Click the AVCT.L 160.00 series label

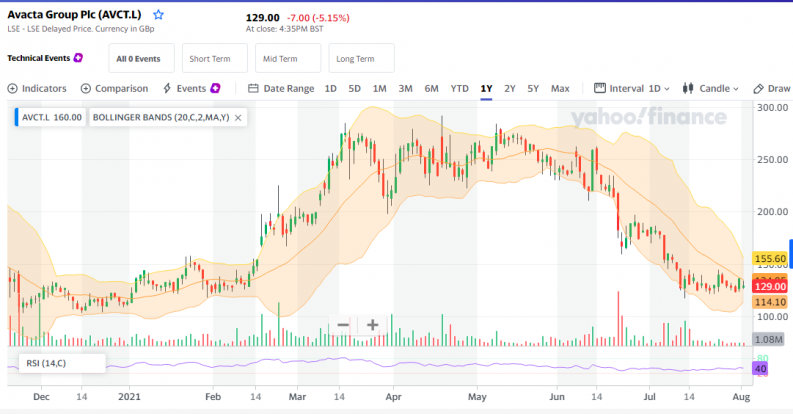(52, 117)
